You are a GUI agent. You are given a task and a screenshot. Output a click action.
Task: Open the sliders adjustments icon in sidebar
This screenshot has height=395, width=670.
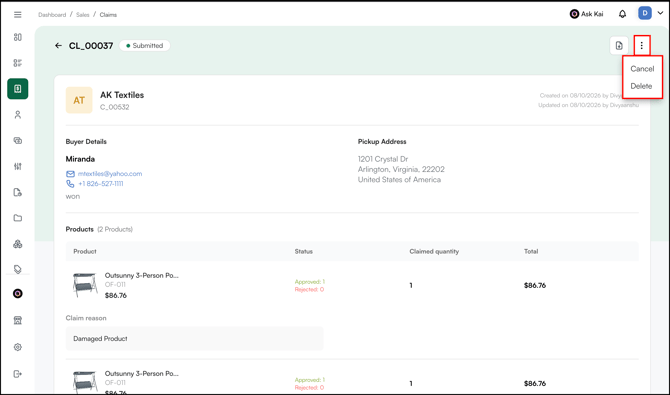point(18,166)
